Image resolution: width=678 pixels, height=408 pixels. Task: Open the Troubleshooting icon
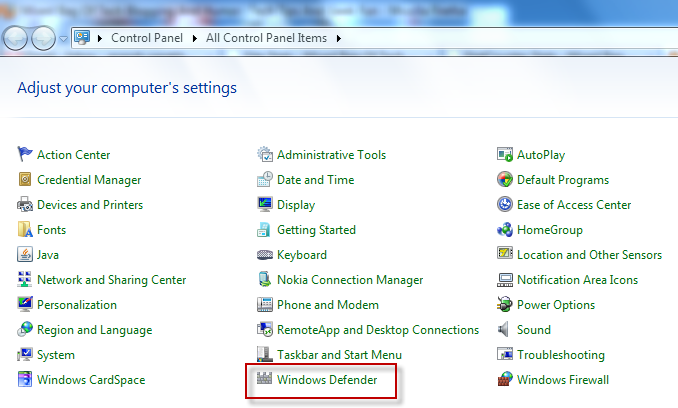click(505, 354)
